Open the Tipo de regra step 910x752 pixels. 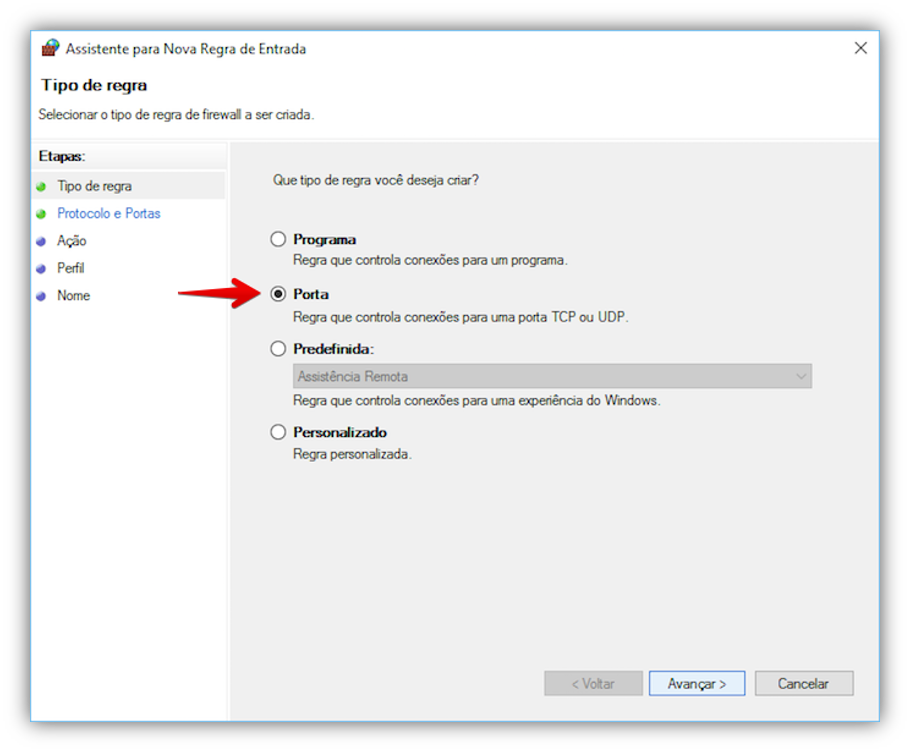click(94, 187)
